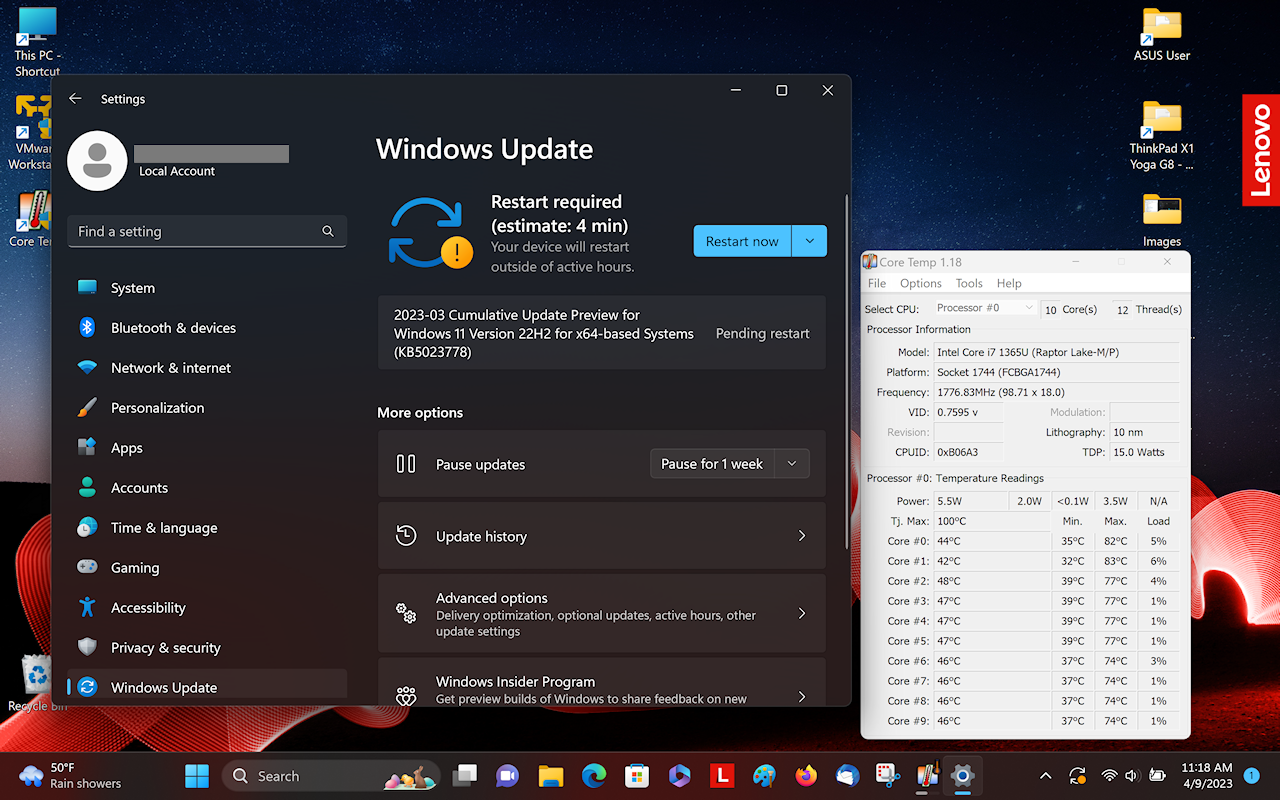1280x800 pixels.
Task: Open Snipping Tool from taskbar
Action: [886, 776]
